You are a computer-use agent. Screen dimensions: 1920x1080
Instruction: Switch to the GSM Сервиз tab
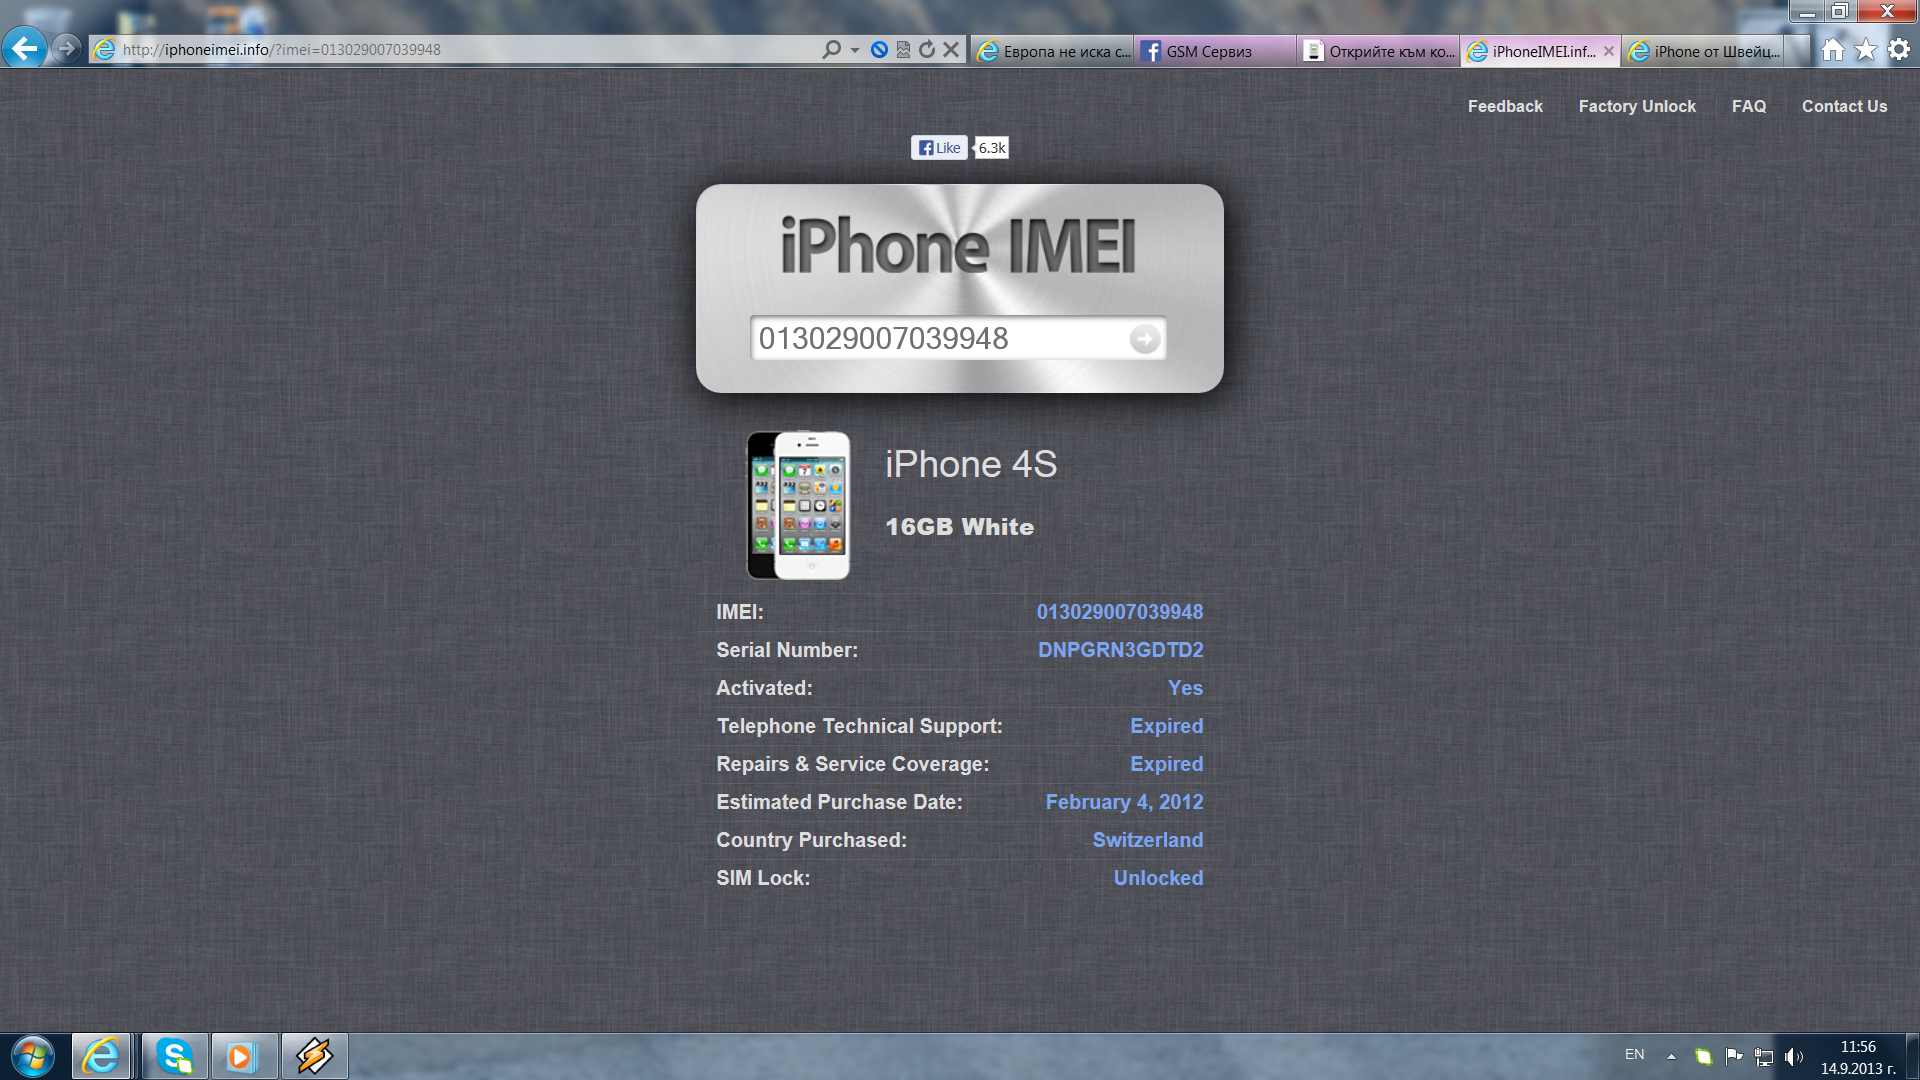(x=1216, y=51)
